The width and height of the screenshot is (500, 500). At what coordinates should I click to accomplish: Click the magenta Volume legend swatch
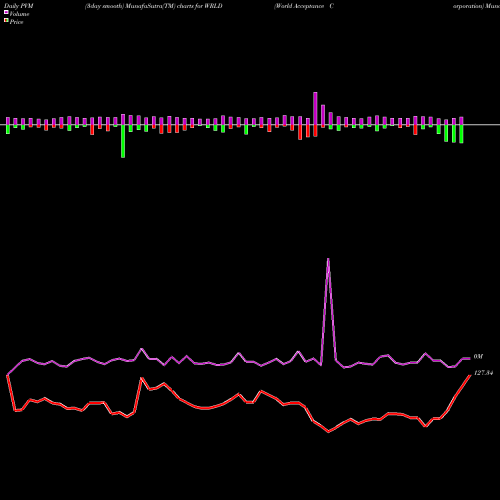[x=6, y=13]
